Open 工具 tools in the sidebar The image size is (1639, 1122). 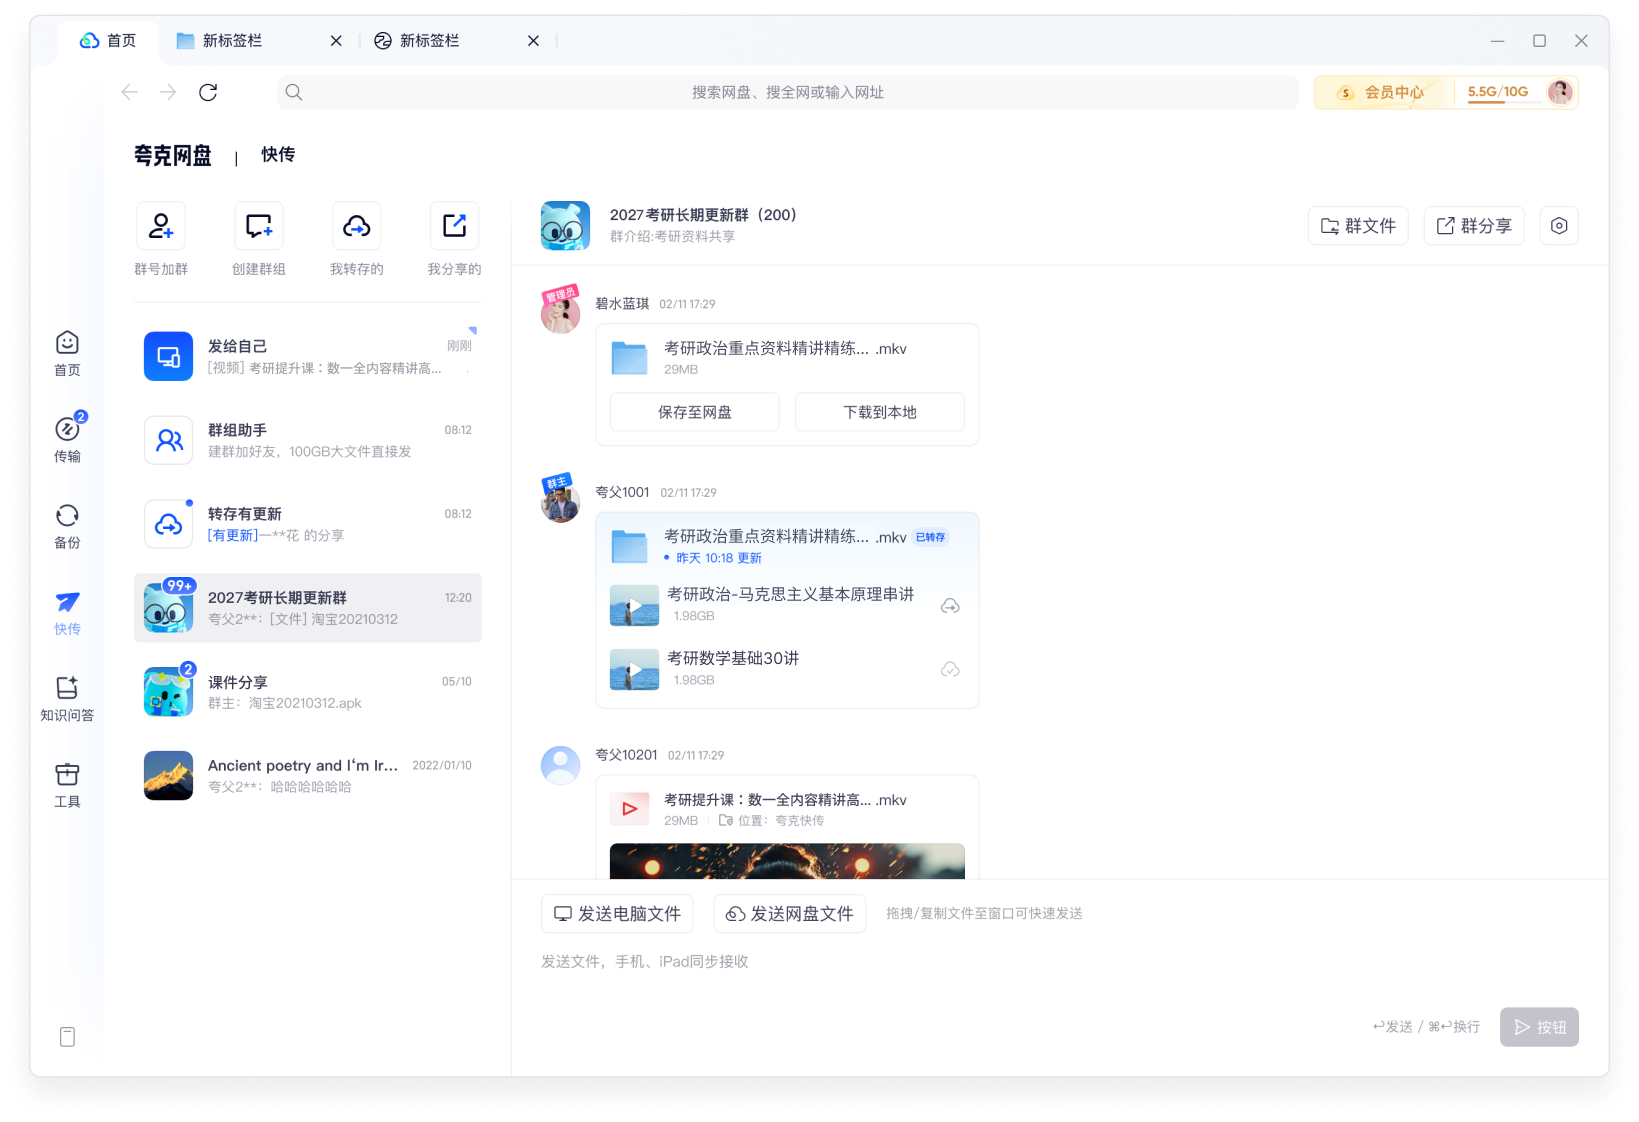click(x=67, y=786)
